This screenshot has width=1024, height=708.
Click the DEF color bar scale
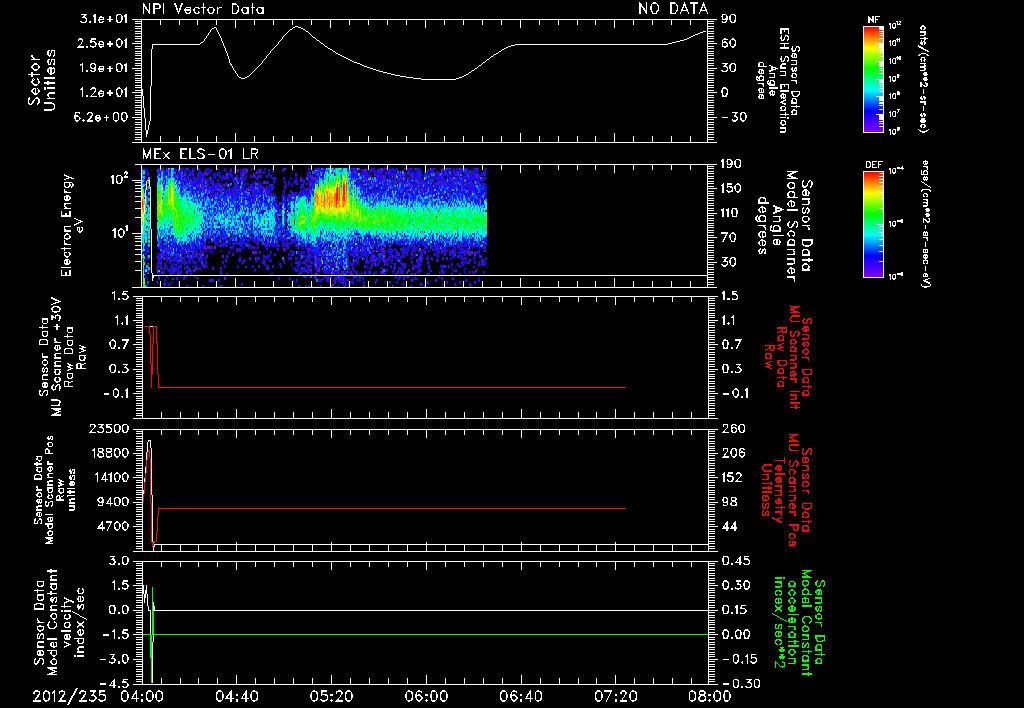coord(873,224)
